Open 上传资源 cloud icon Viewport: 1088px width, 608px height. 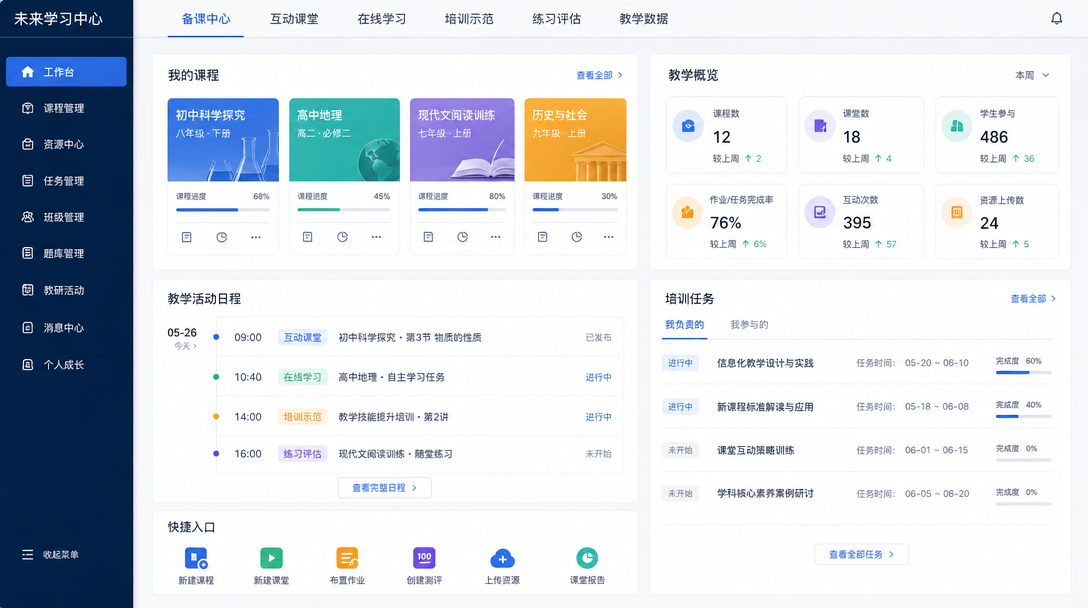pos(502,558)
